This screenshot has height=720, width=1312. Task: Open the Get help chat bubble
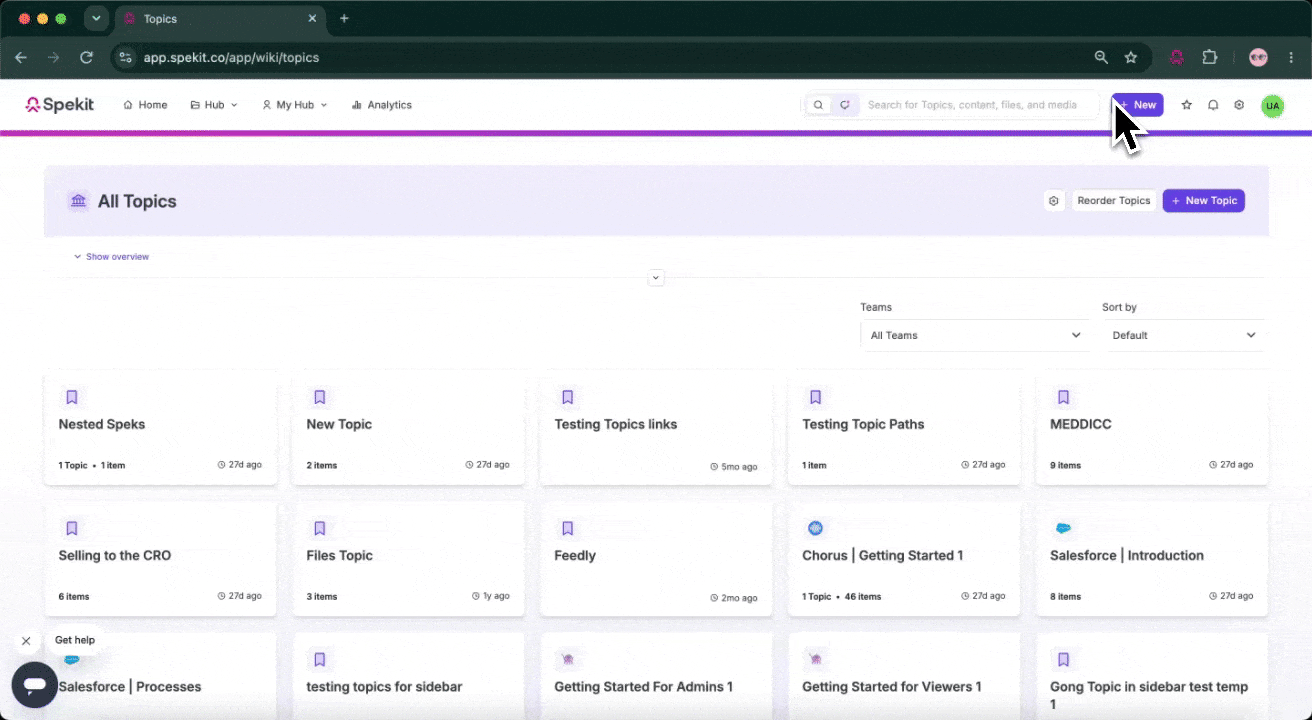pyautogui.click(x=35, y=685)
